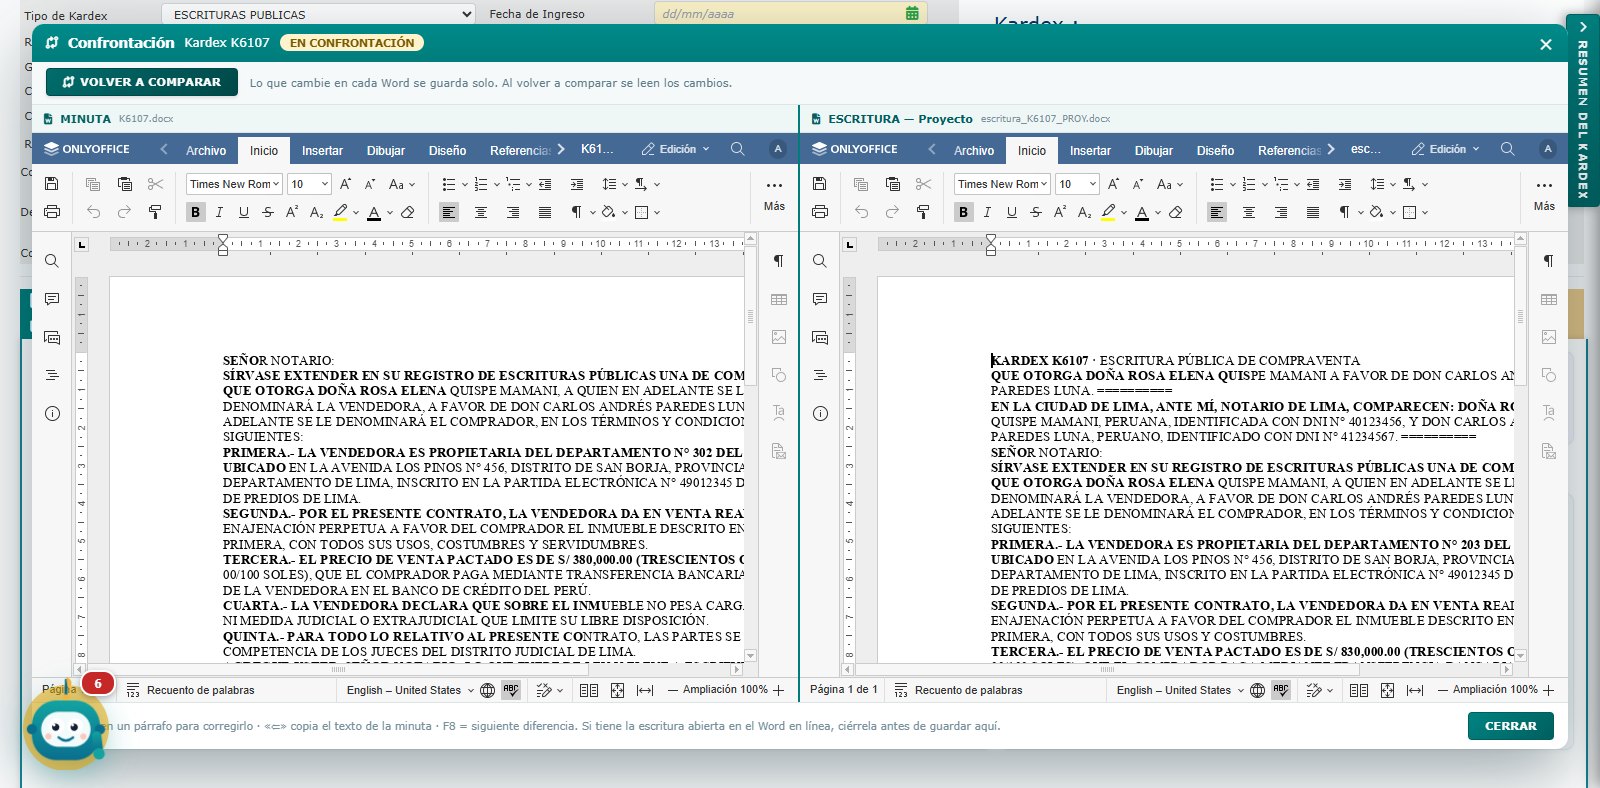Click the Fecha de Ingreso date field
The width and height of the screenshot is (1600, 788).
(x=790, y=14)
